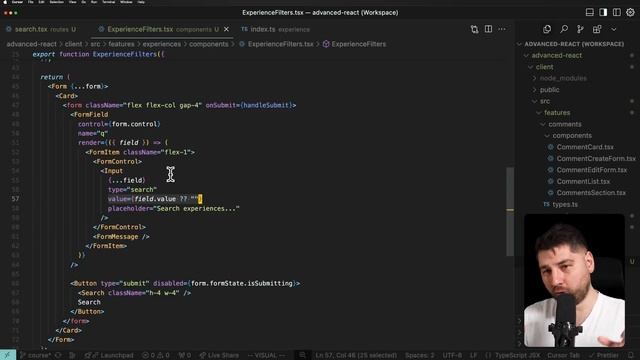Collapse the src folder in explorer

[545, 101]
